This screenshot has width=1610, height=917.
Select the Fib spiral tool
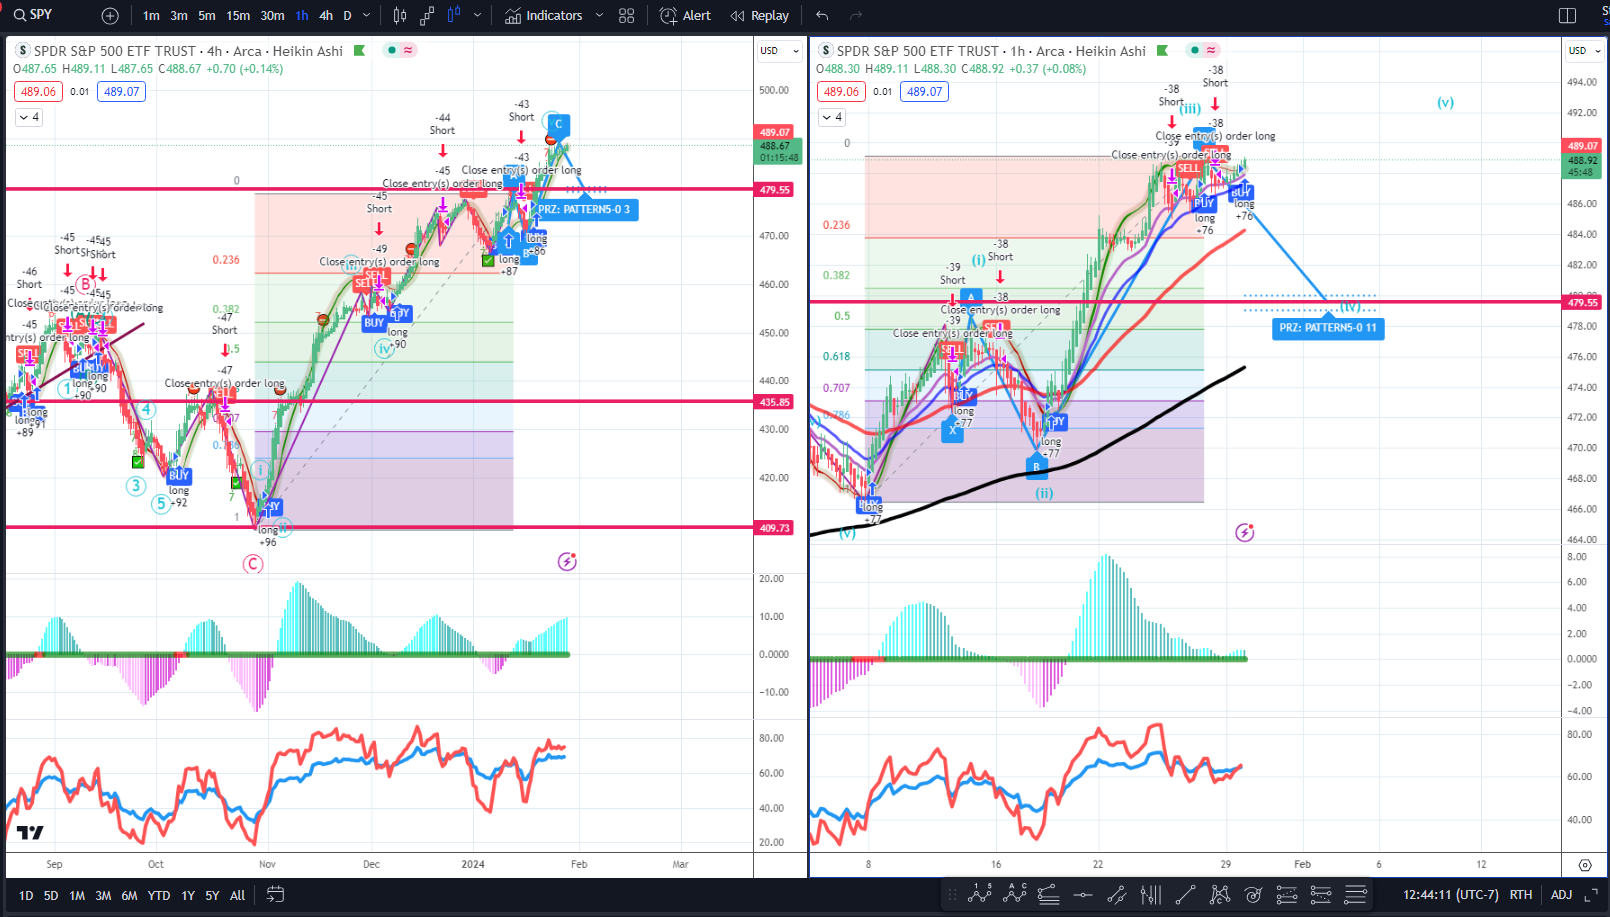point(1253,894)
